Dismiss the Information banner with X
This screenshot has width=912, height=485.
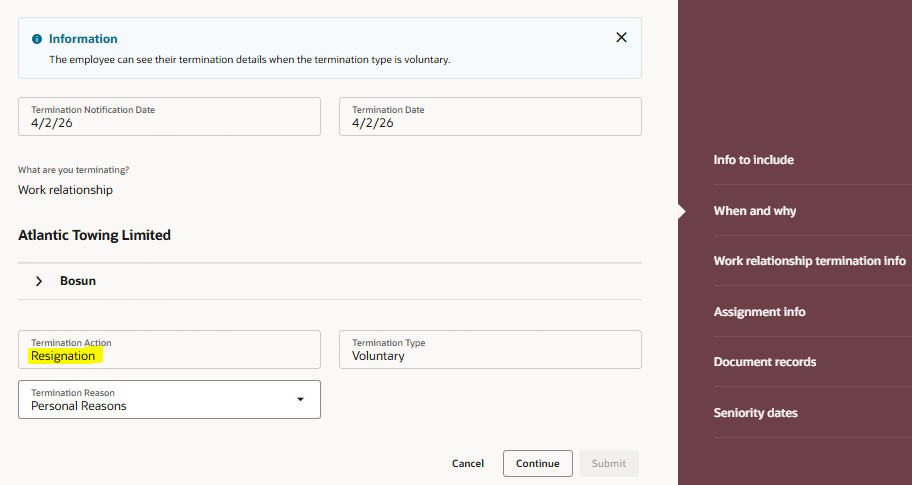point(621,38)
